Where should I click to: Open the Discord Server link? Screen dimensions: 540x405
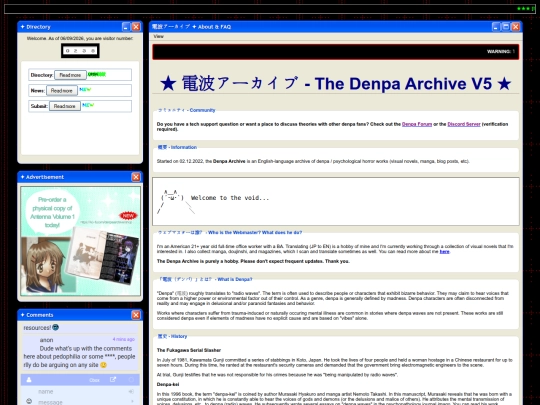(464, 124)
